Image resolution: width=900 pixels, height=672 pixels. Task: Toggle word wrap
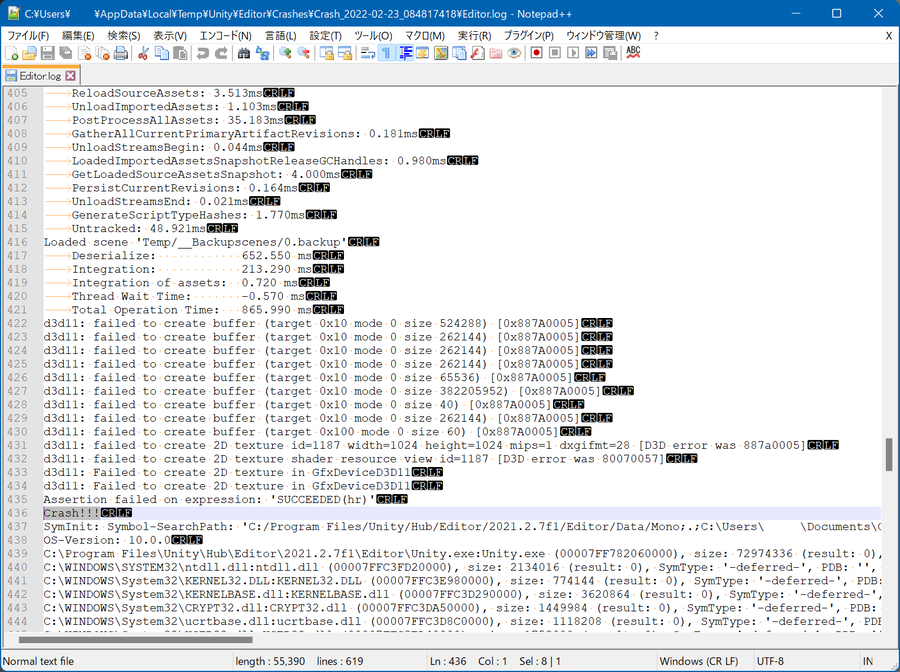point(368,53)
